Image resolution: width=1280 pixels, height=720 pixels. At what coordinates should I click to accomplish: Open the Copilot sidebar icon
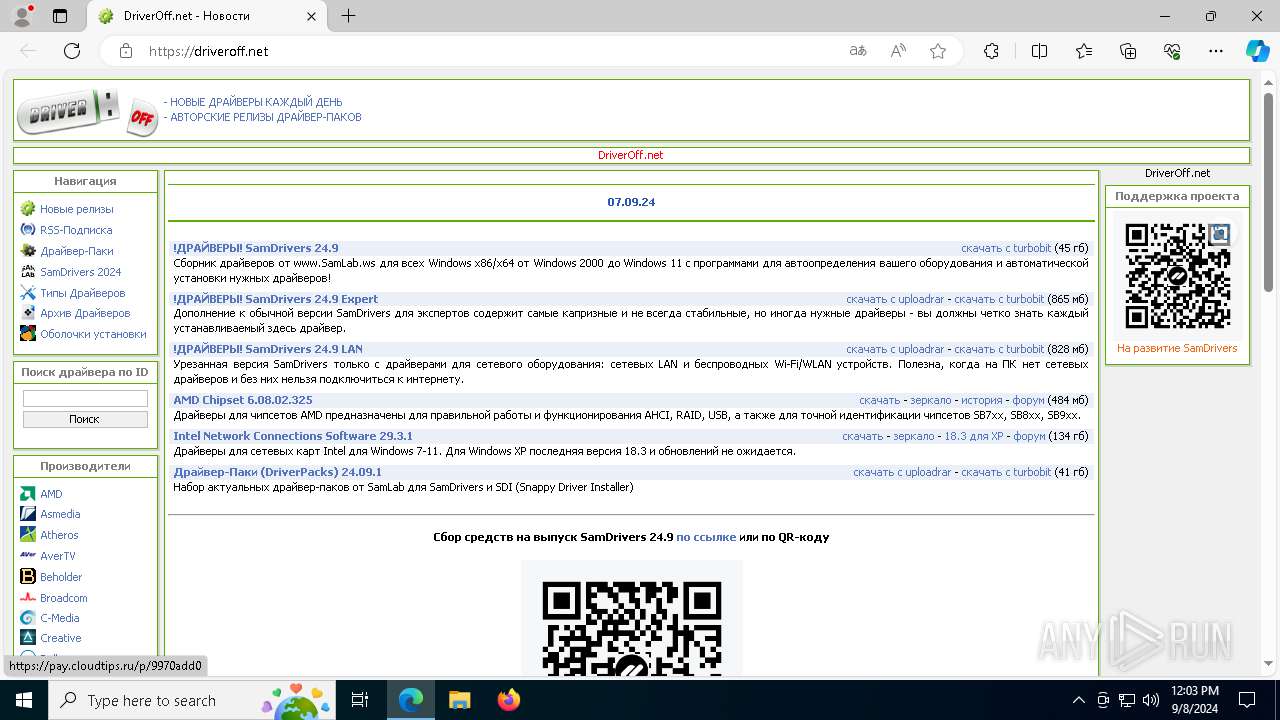click(1257, 51)
